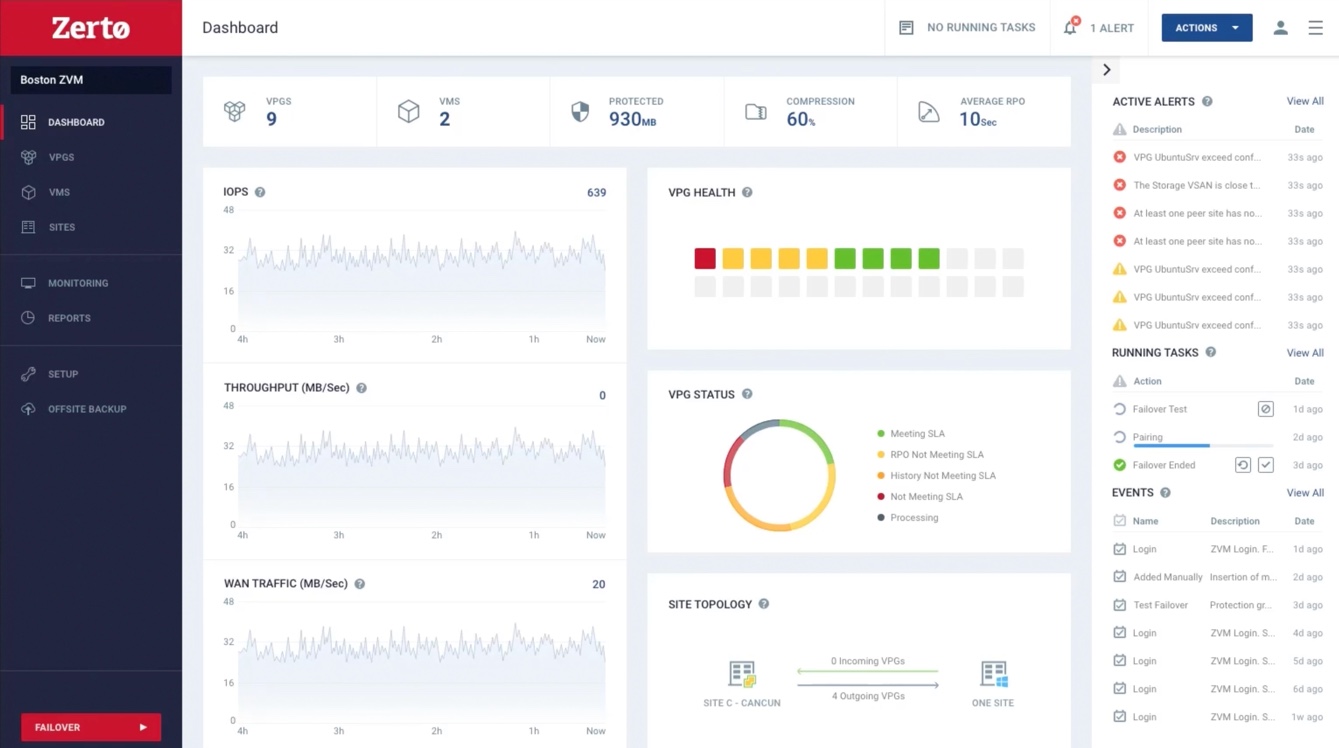Click the red FAILOVER button
Image resolution: width=1339 pixels, height=748 pixels.
pyautogui.click(x=90, y=727)
